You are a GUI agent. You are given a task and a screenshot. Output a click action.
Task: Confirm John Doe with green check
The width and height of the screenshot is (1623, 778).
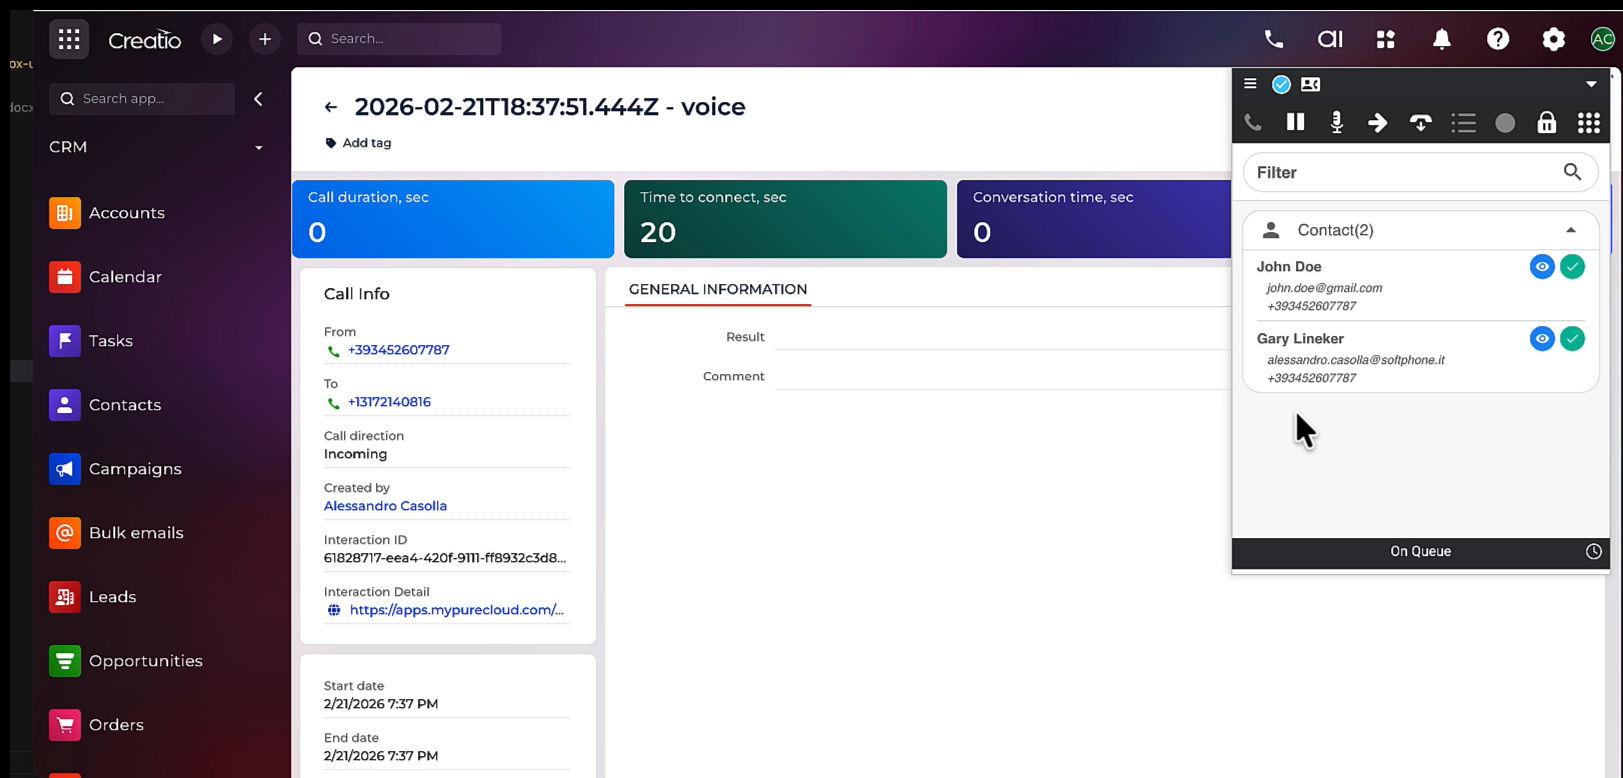point(1573,267)
